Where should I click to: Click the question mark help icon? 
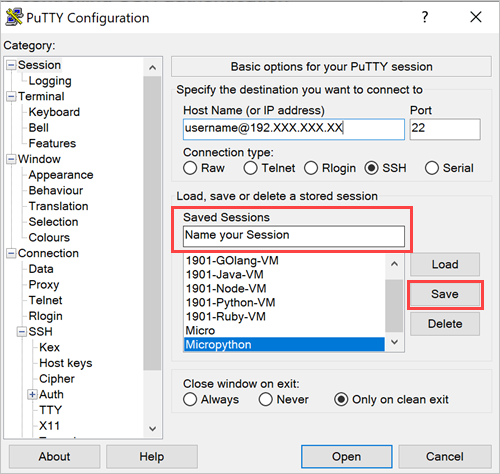[x=425, y=17]
